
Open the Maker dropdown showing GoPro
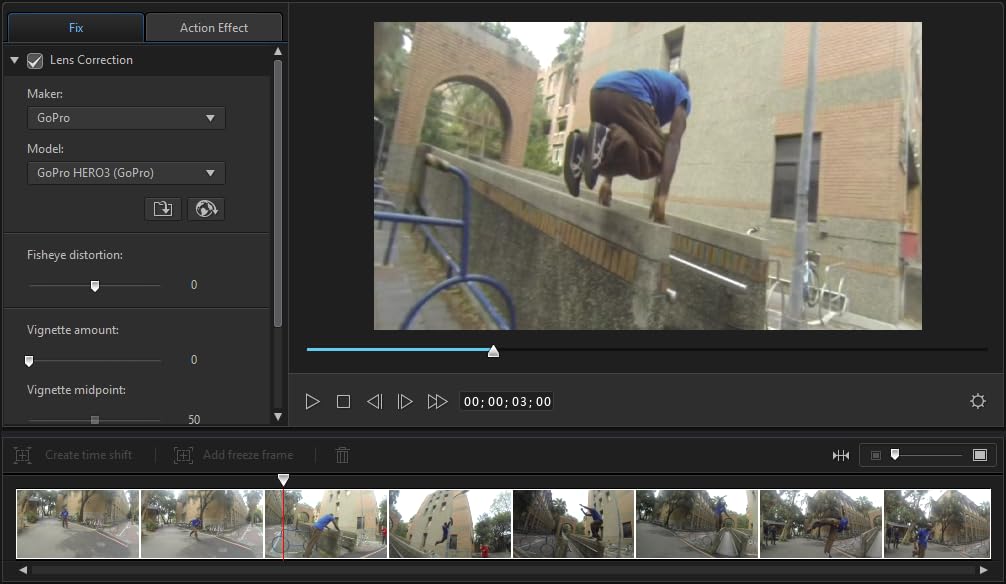[x=126, y=118]
